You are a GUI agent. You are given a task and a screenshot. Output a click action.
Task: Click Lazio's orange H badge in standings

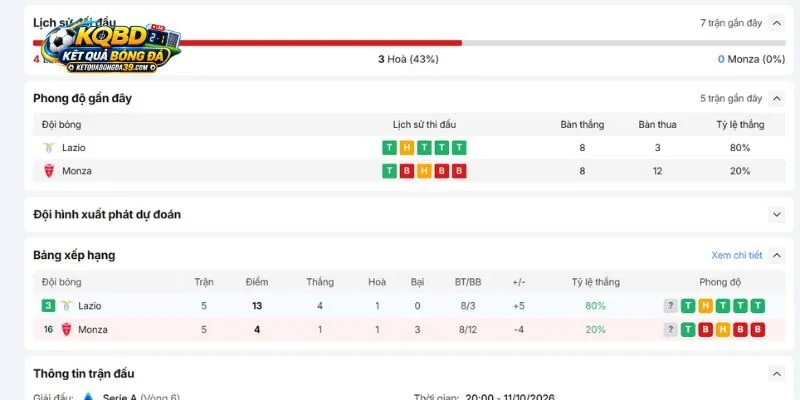point(706,306)
